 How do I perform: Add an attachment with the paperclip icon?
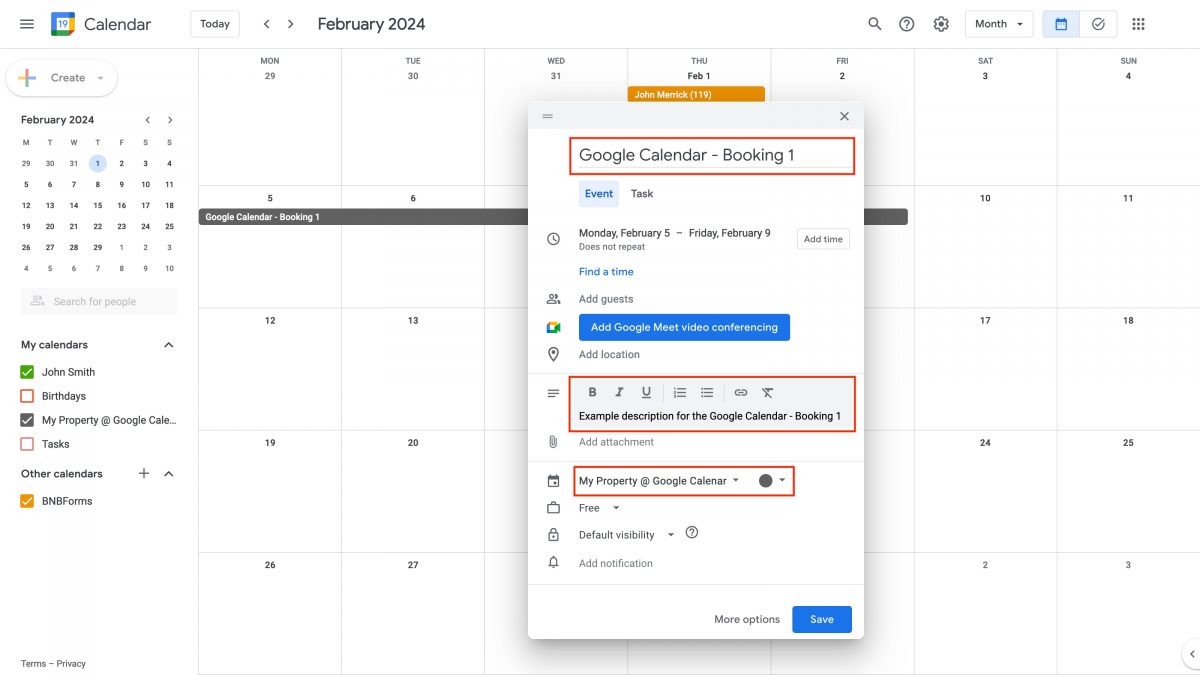551,441
